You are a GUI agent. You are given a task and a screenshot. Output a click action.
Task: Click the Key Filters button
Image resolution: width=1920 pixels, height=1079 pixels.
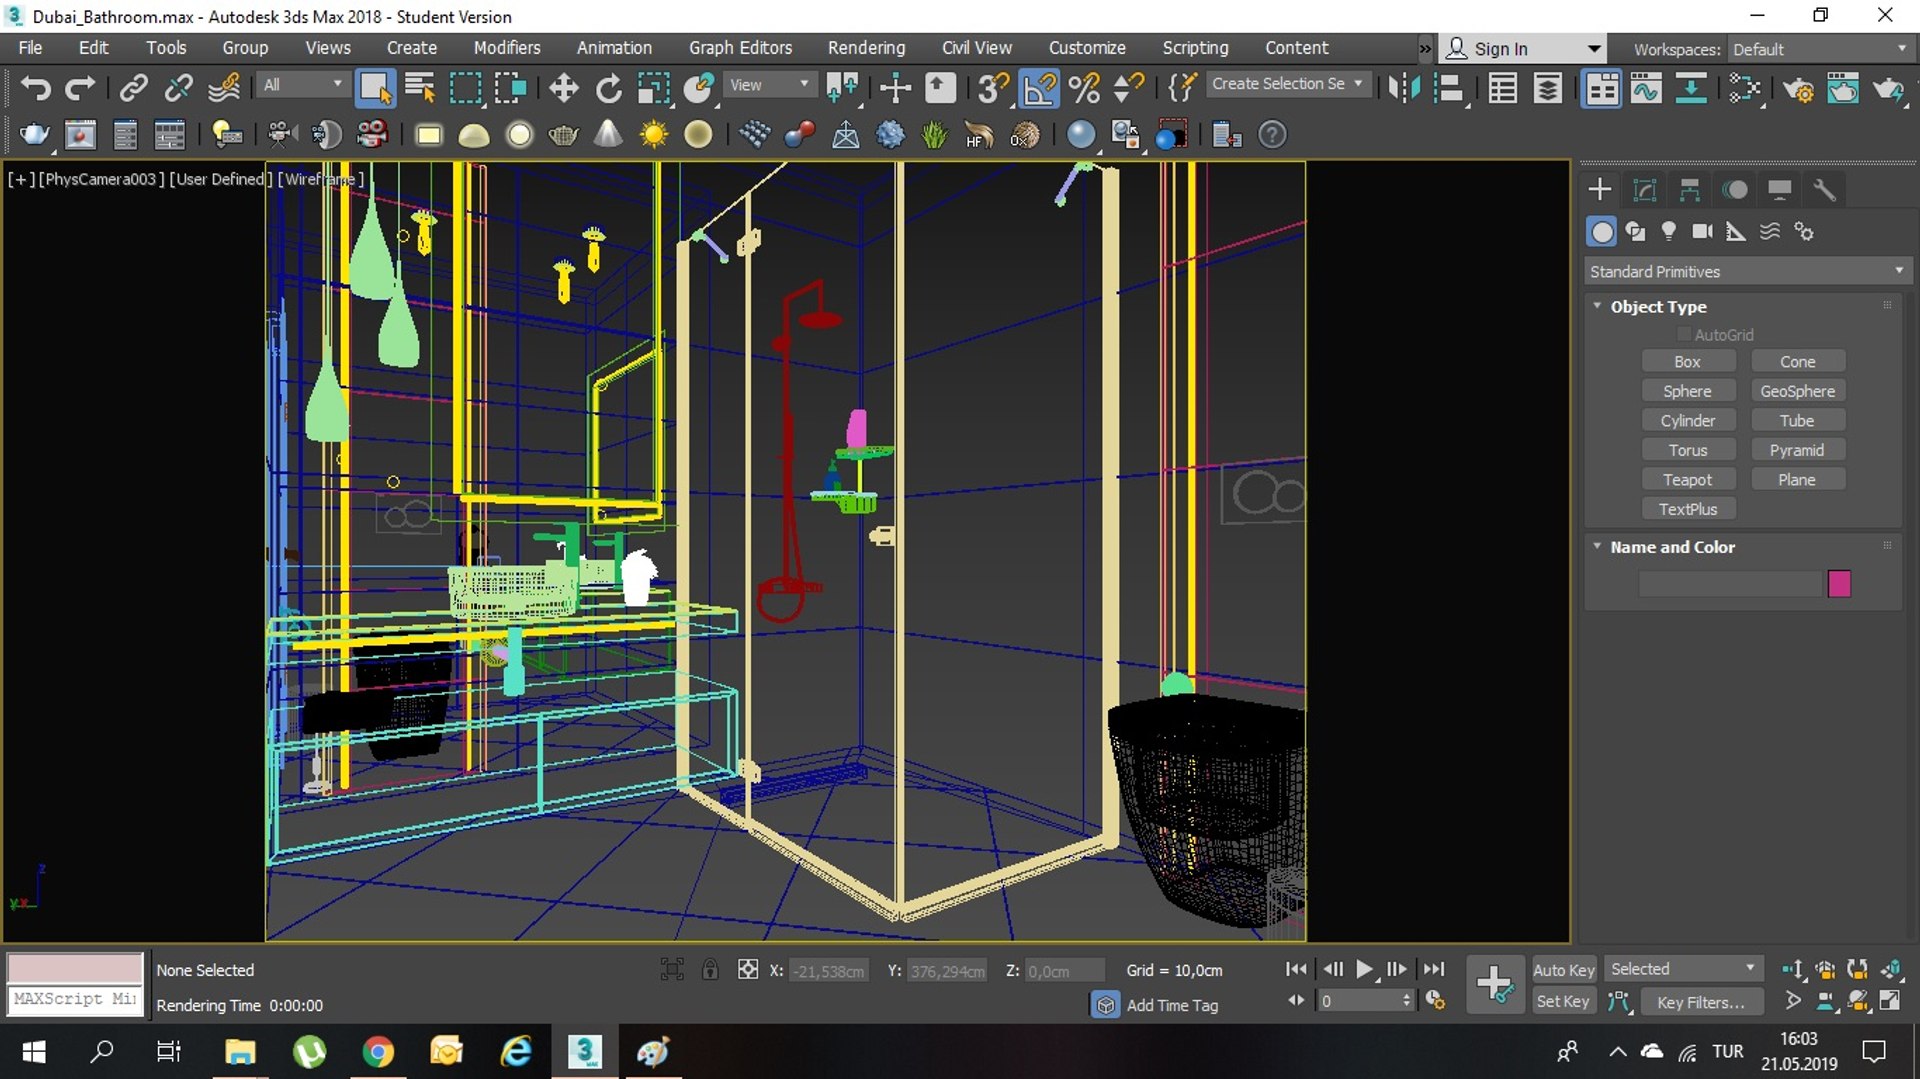(1701, 1001)
